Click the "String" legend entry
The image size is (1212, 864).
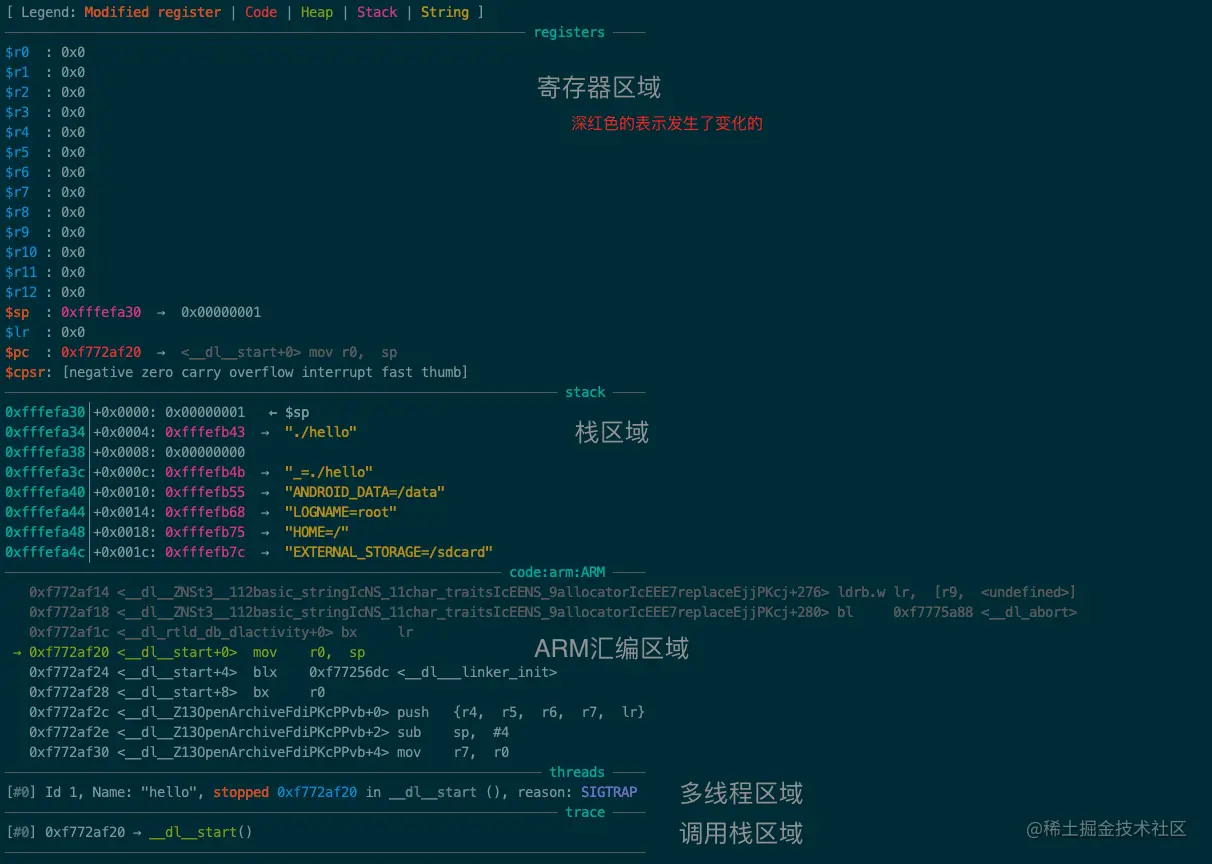coord(445,11)
